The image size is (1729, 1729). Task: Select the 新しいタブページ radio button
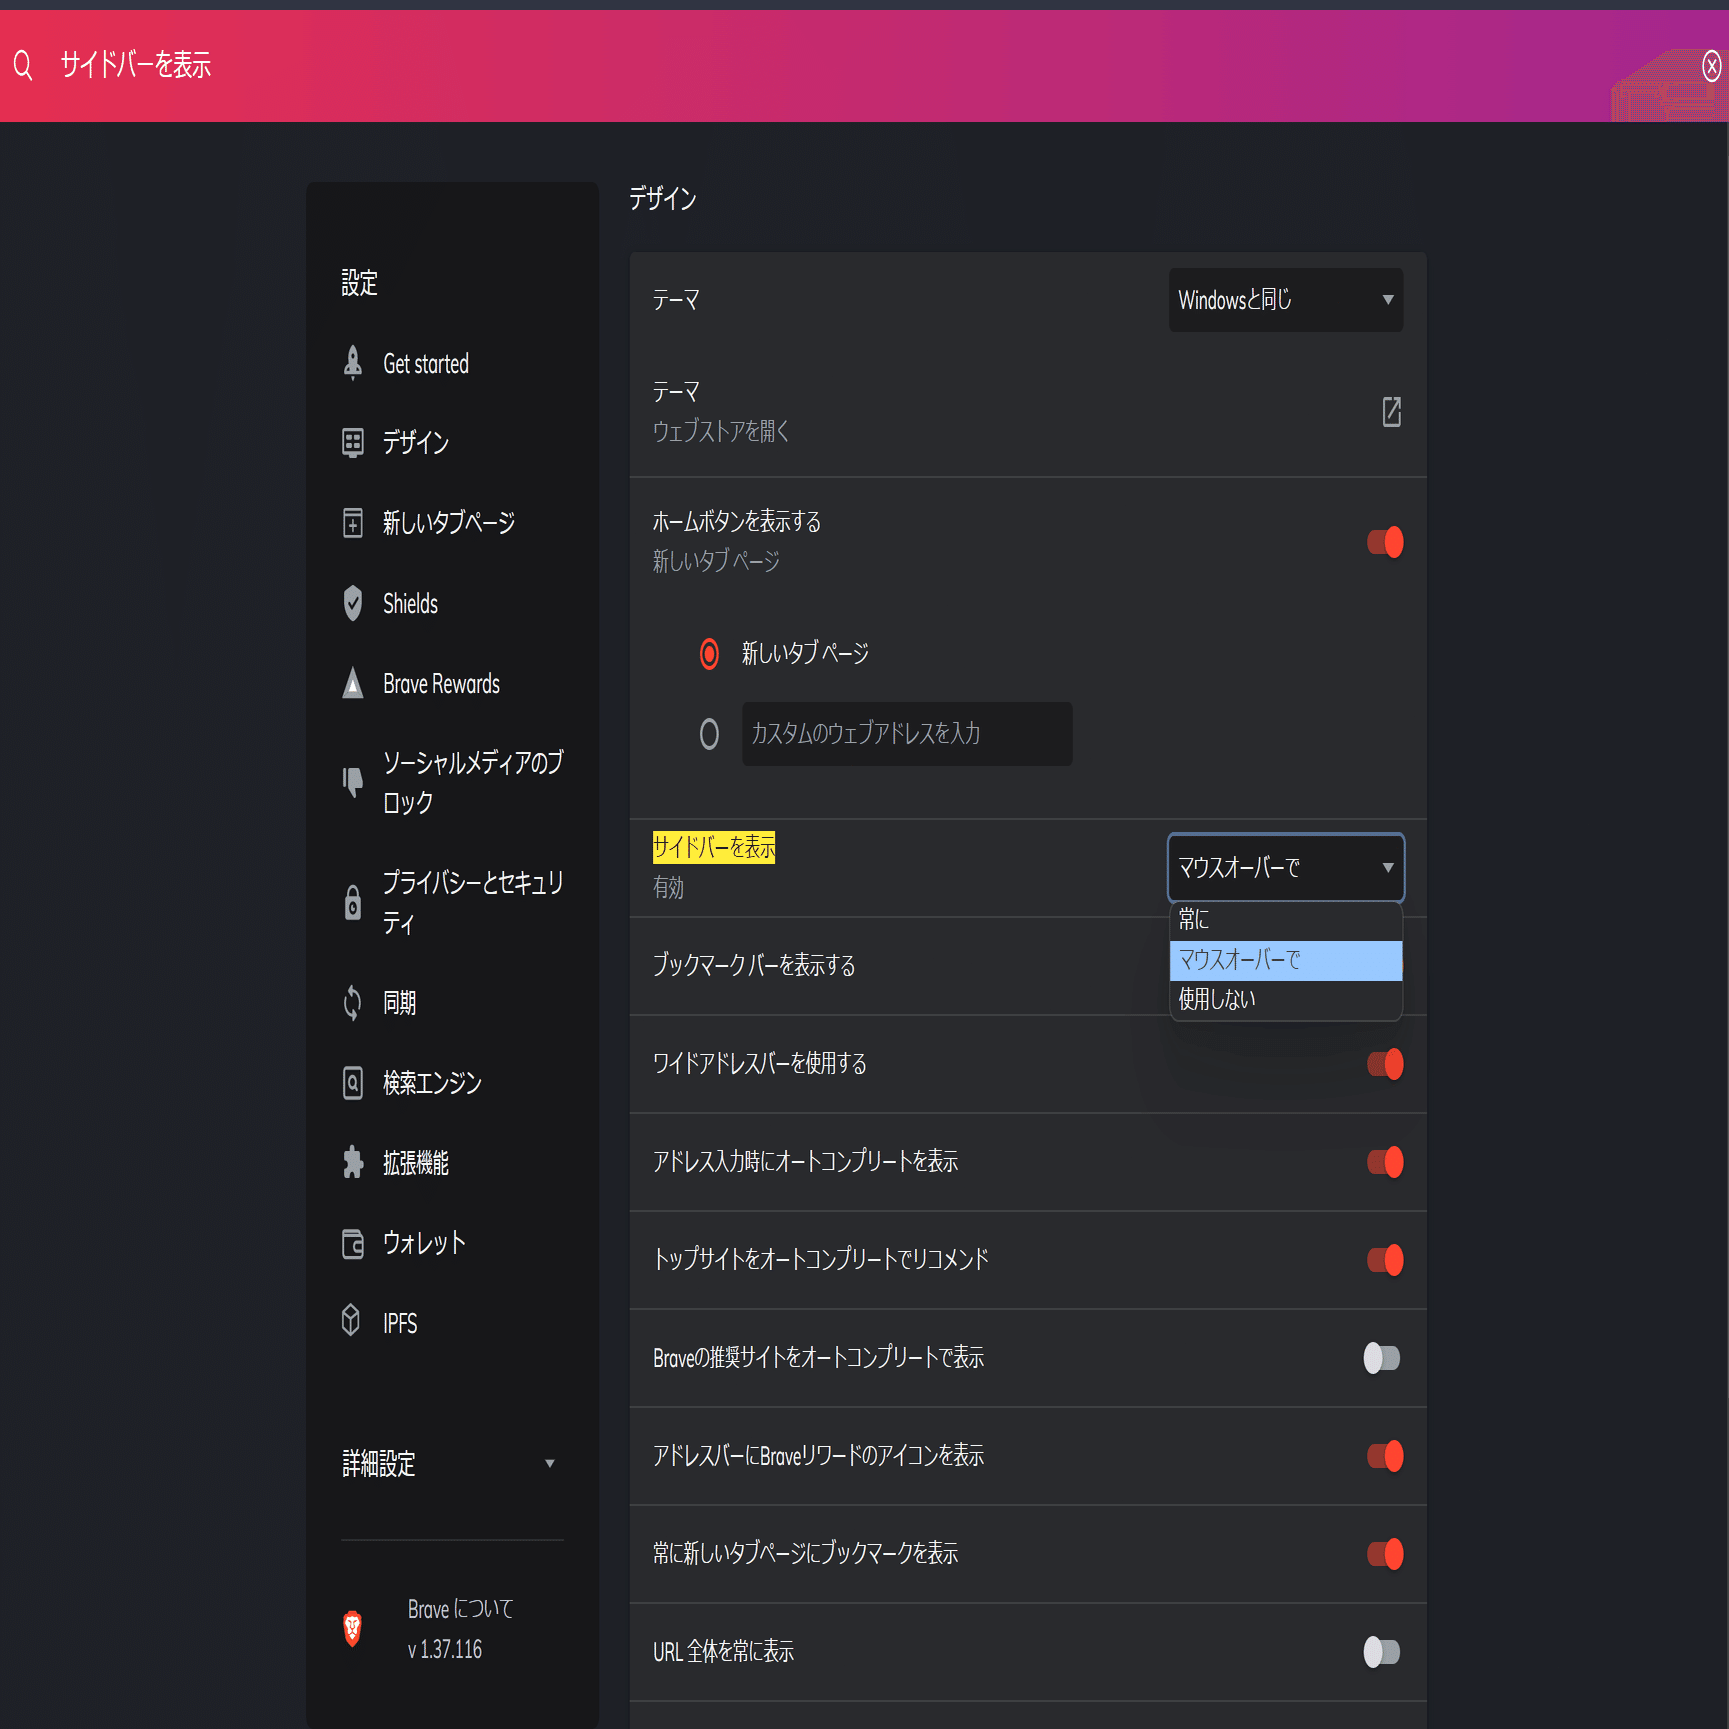[709, 654]
